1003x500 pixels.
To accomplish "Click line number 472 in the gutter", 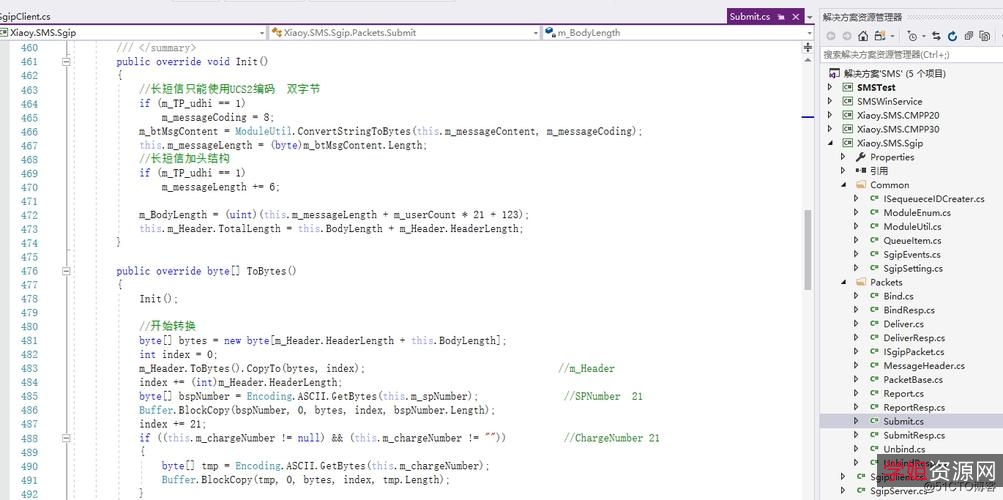I will [x=29, y=215].
